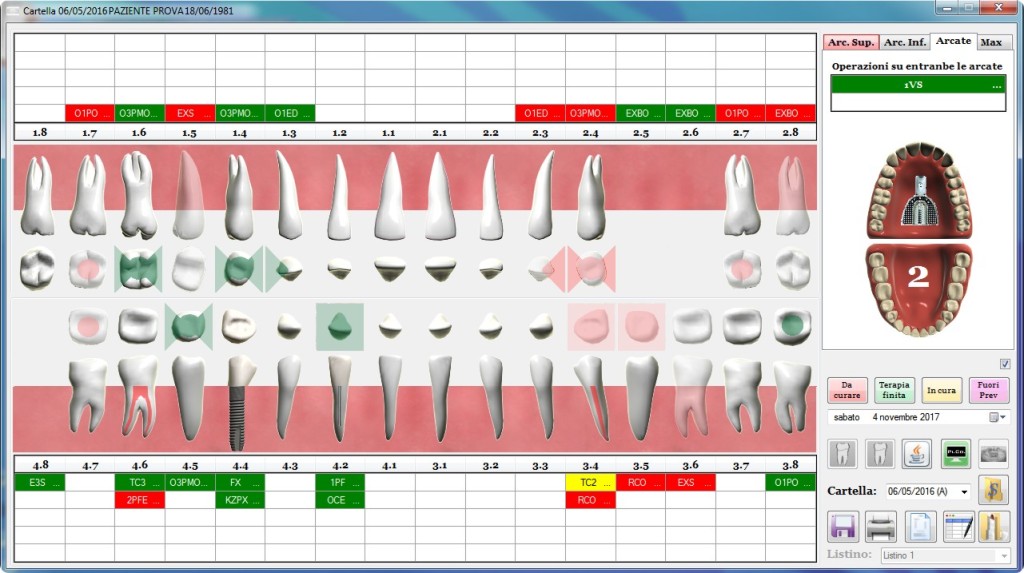Open the Max tab
Screen dimensions: 1024x573
991,42
